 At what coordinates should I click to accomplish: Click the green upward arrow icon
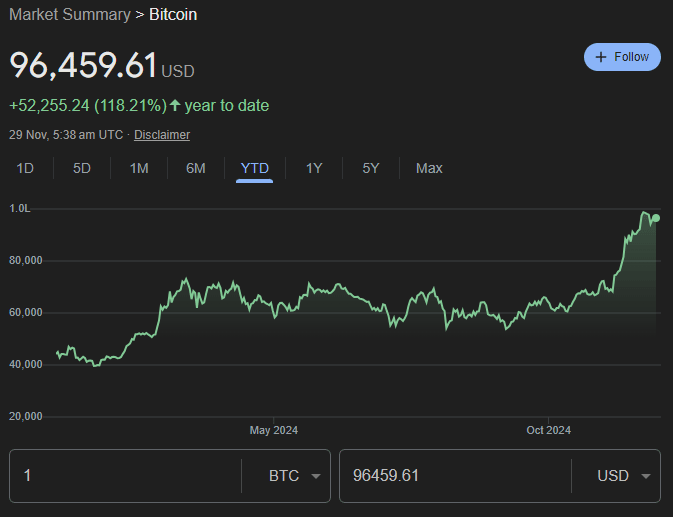[x=175, y=105]
